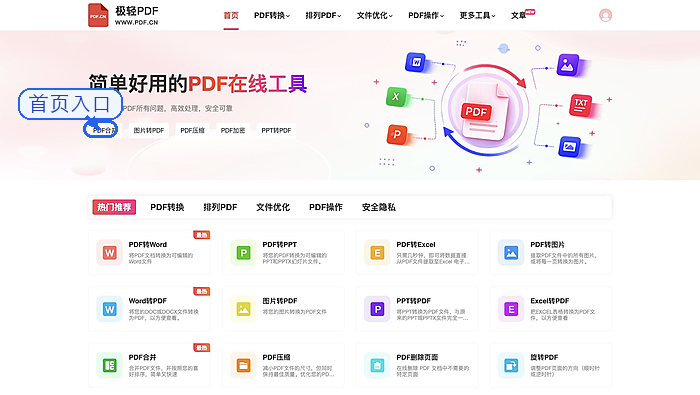Go to 首页 in the top navigation
The height and width of the screenshot is (395, 700).
pyautogui.click(x=231, y=16)
